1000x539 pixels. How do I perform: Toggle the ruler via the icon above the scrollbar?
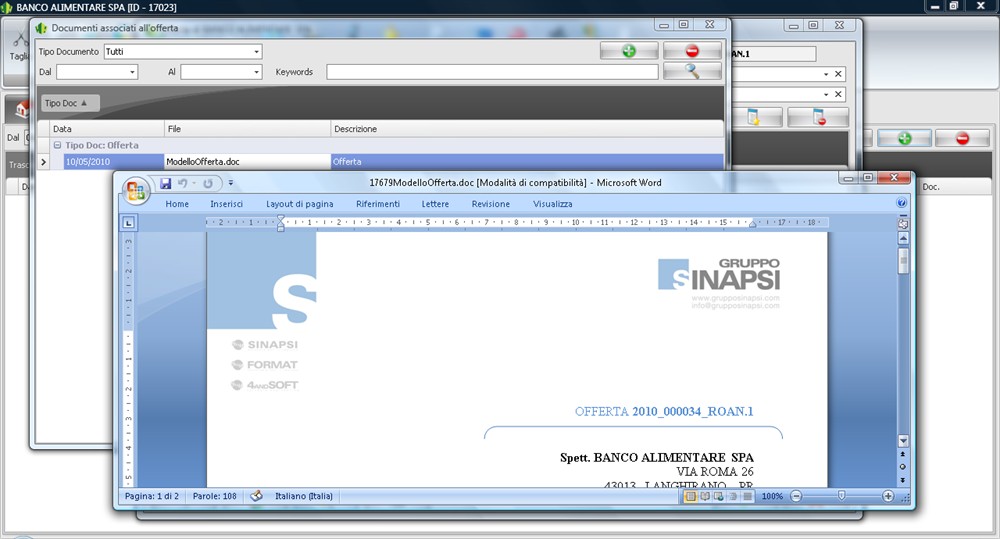coord(903,224)
